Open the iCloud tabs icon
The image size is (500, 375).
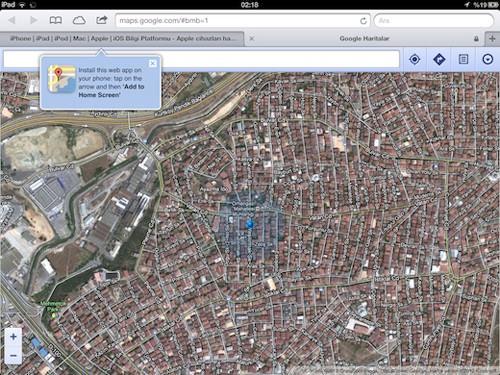pyautogui.click(x=79, y=20)
